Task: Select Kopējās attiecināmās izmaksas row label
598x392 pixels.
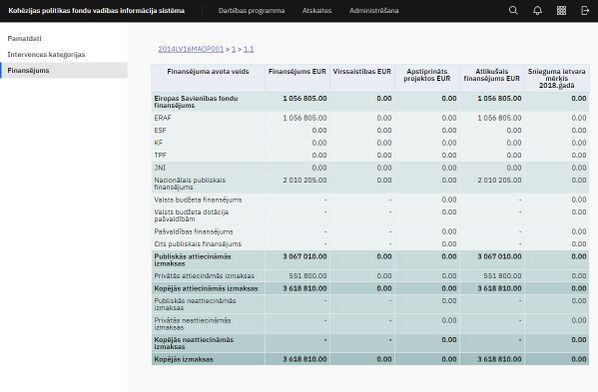Action: (x=206, y=288)
